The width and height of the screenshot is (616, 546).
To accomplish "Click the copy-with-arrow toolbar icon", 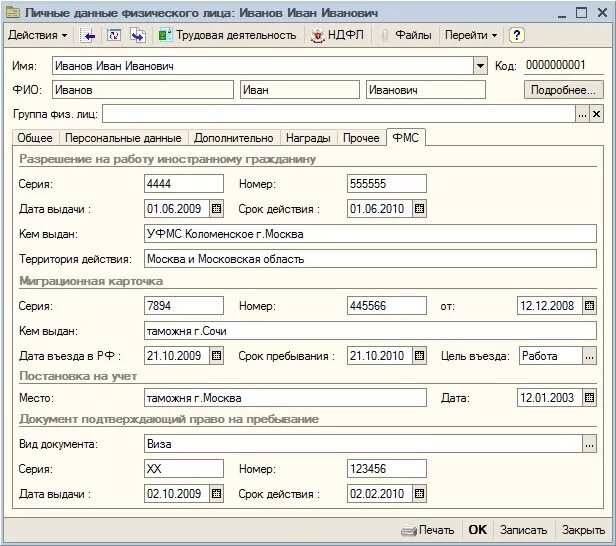I will click(138, 36).
